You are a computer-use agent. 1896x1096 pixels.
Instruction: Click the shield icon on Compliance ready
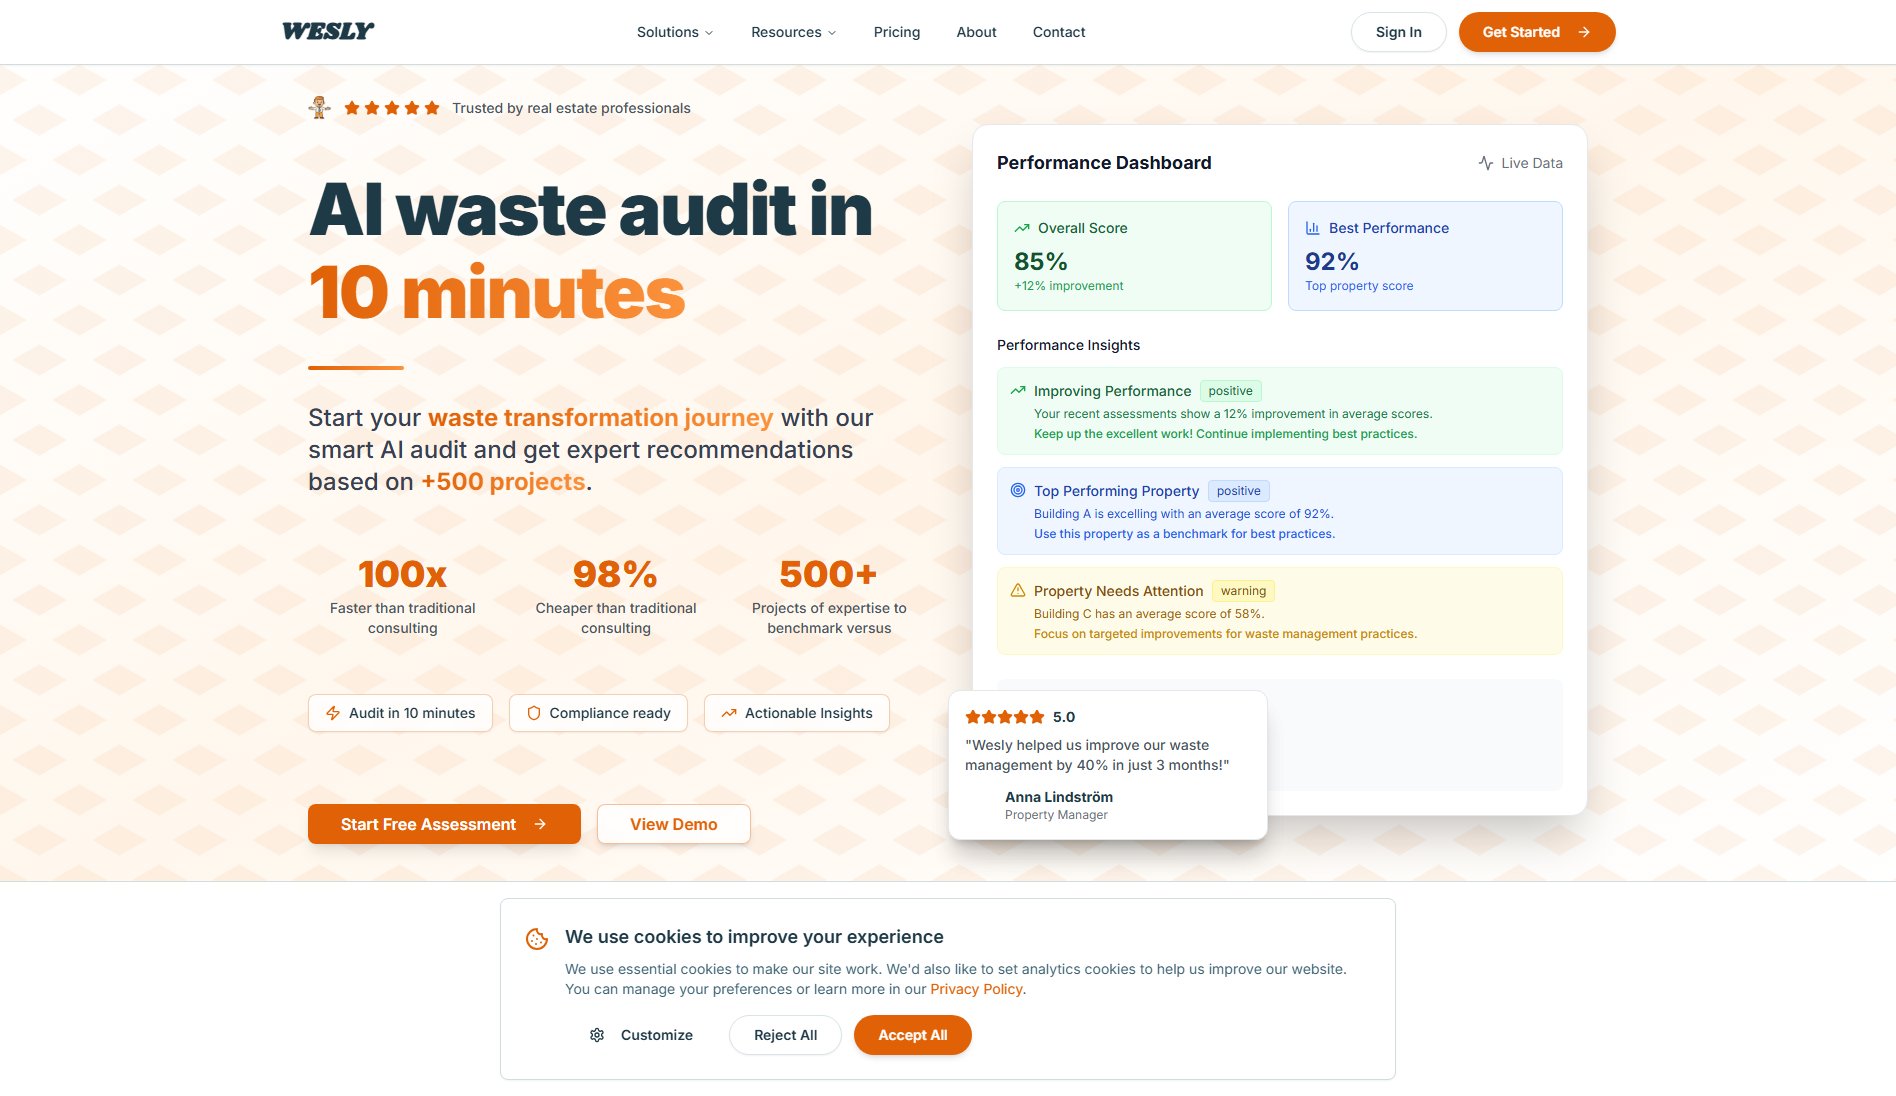pyautogui.click(x=534, y=713)
